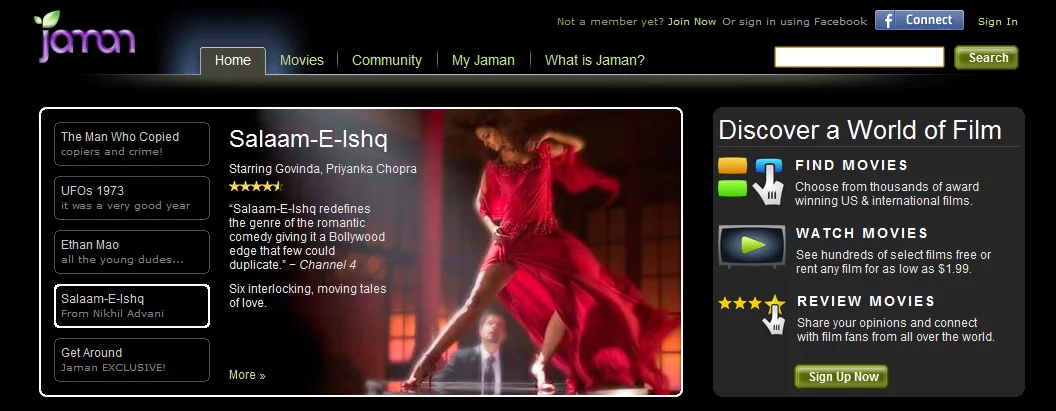Click the Watch Movies play screen icon

(x=751, y=246)
